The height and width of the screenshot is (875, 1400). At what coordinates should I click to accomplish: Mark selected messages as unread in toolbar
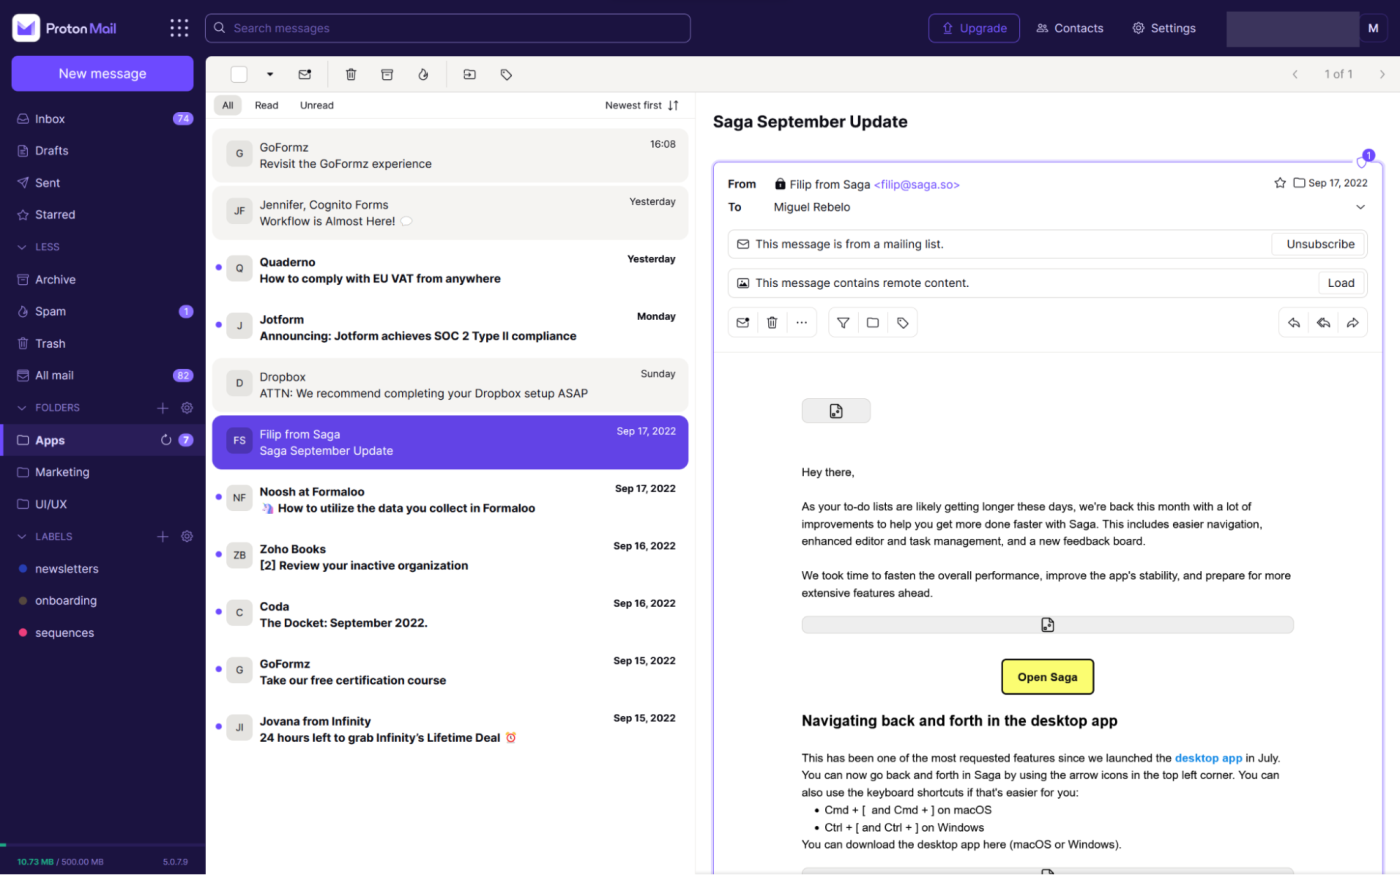click(305, 74)
